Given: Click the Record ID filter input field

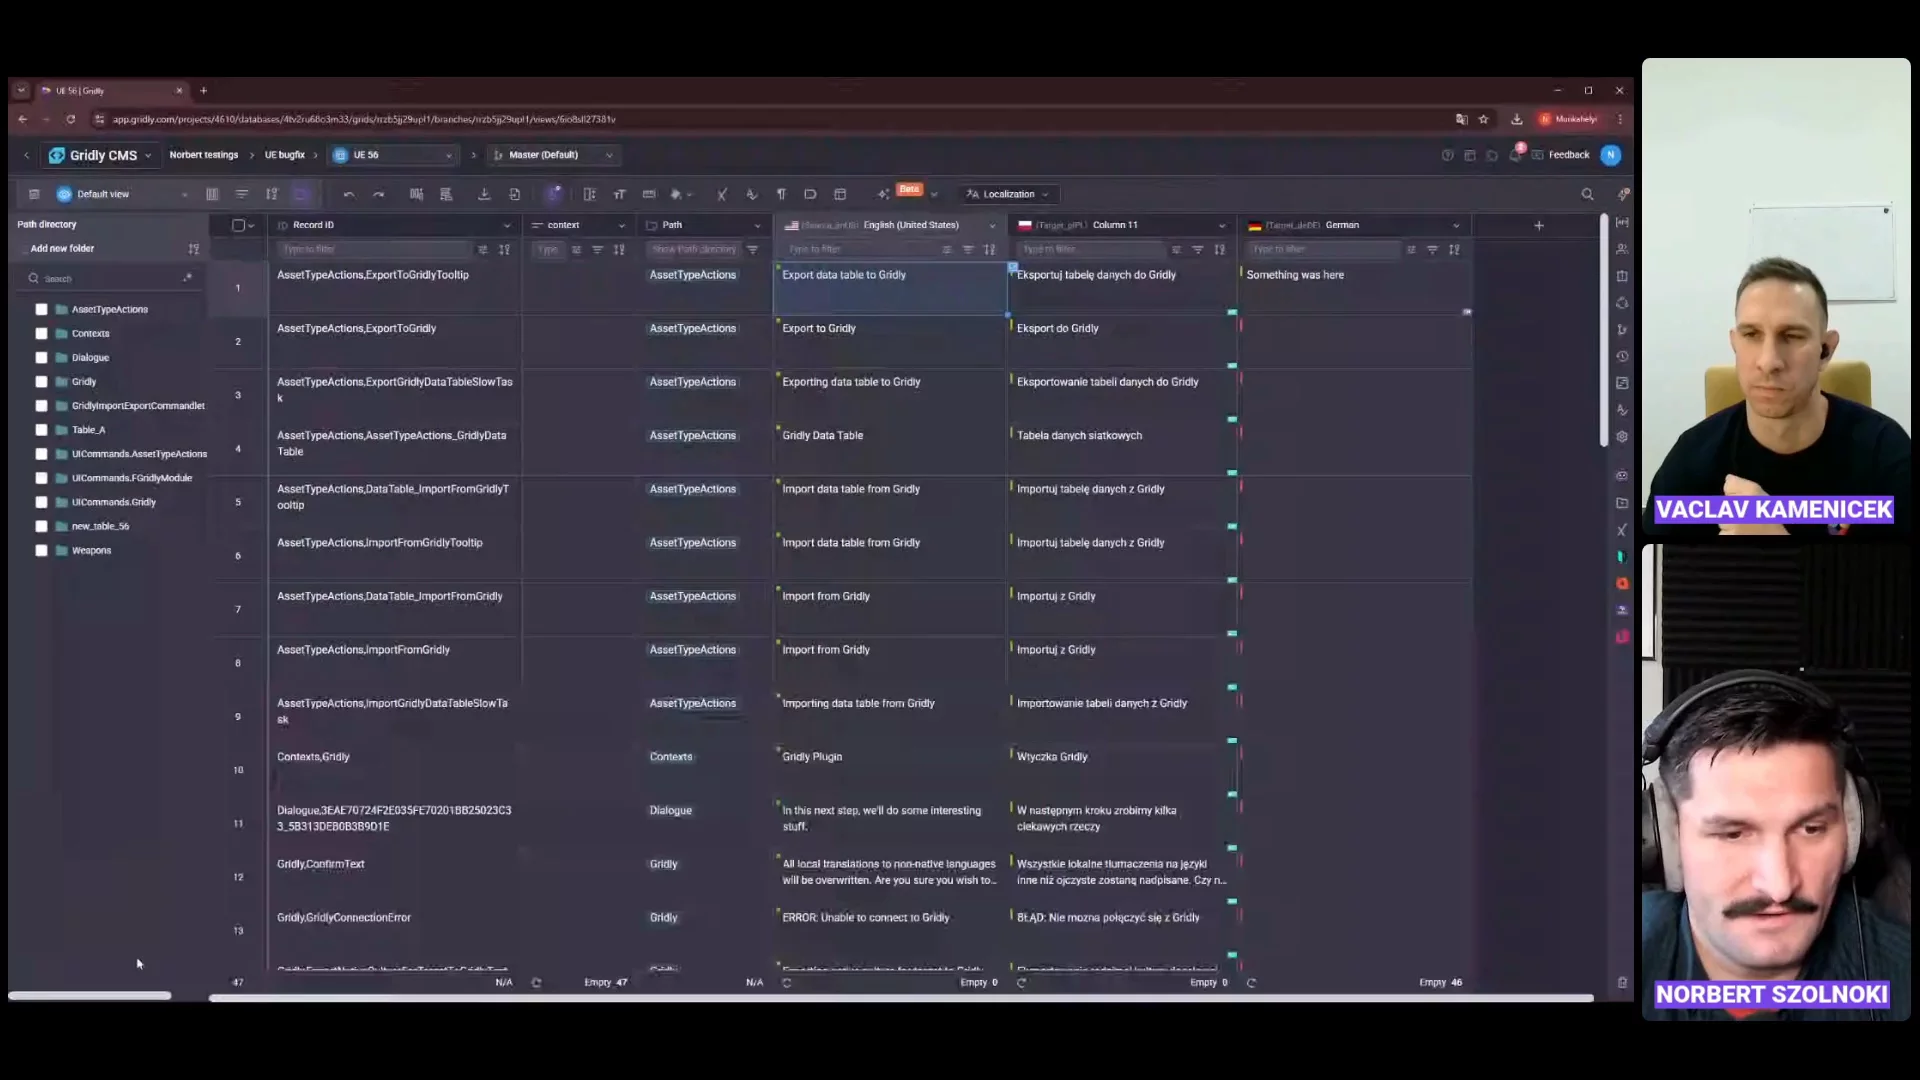Looking at the screenshot, I should coord(370,249).
